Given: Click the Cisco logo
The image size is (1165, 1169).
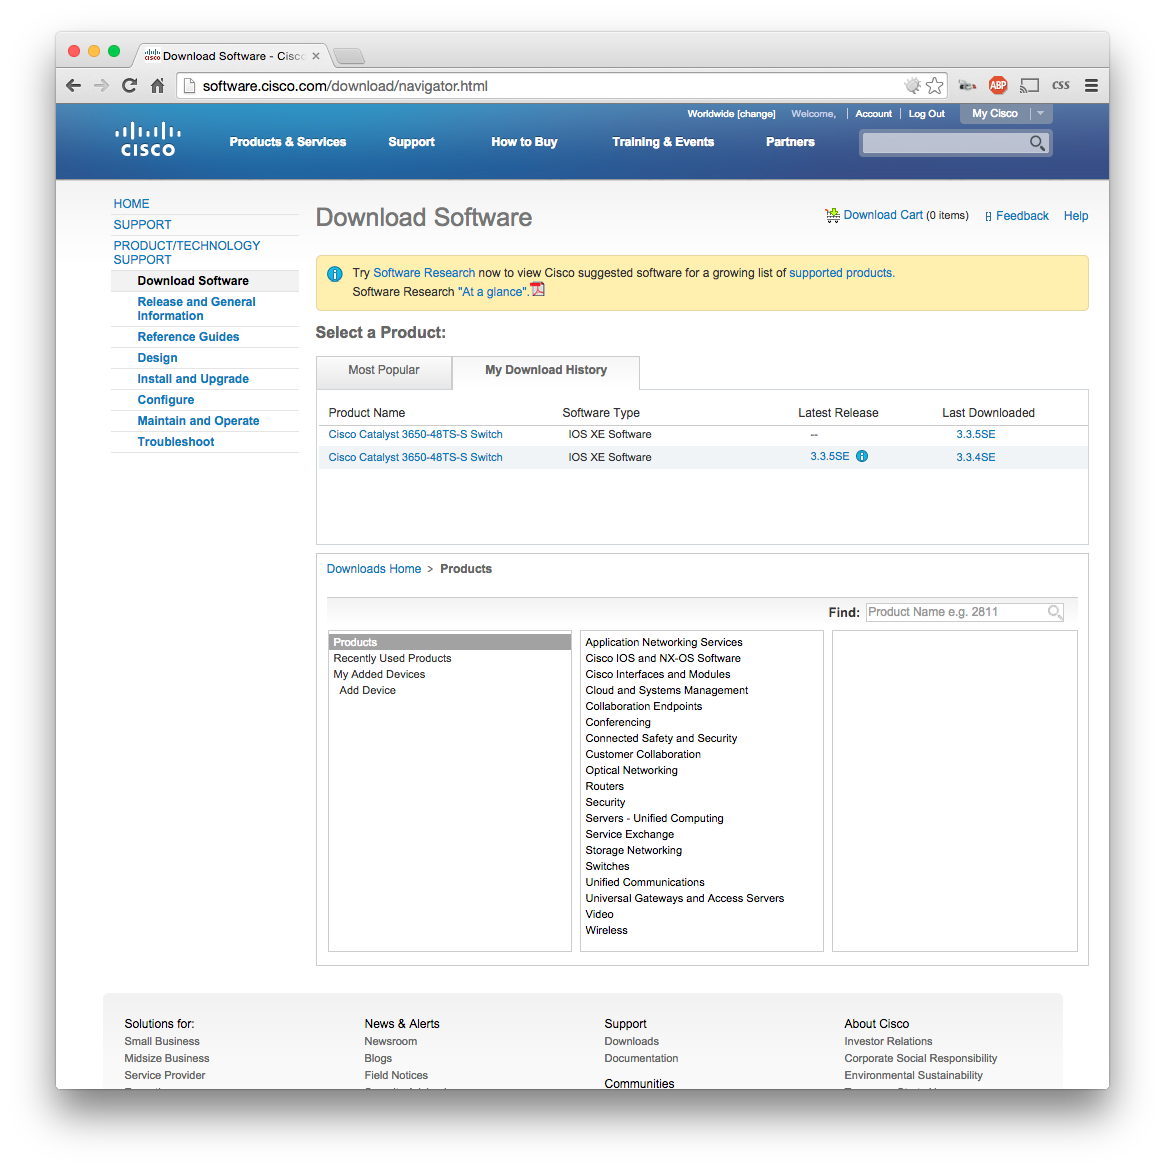Looking at the screenshot, I should pyautogui.click(x=148, y=139).
